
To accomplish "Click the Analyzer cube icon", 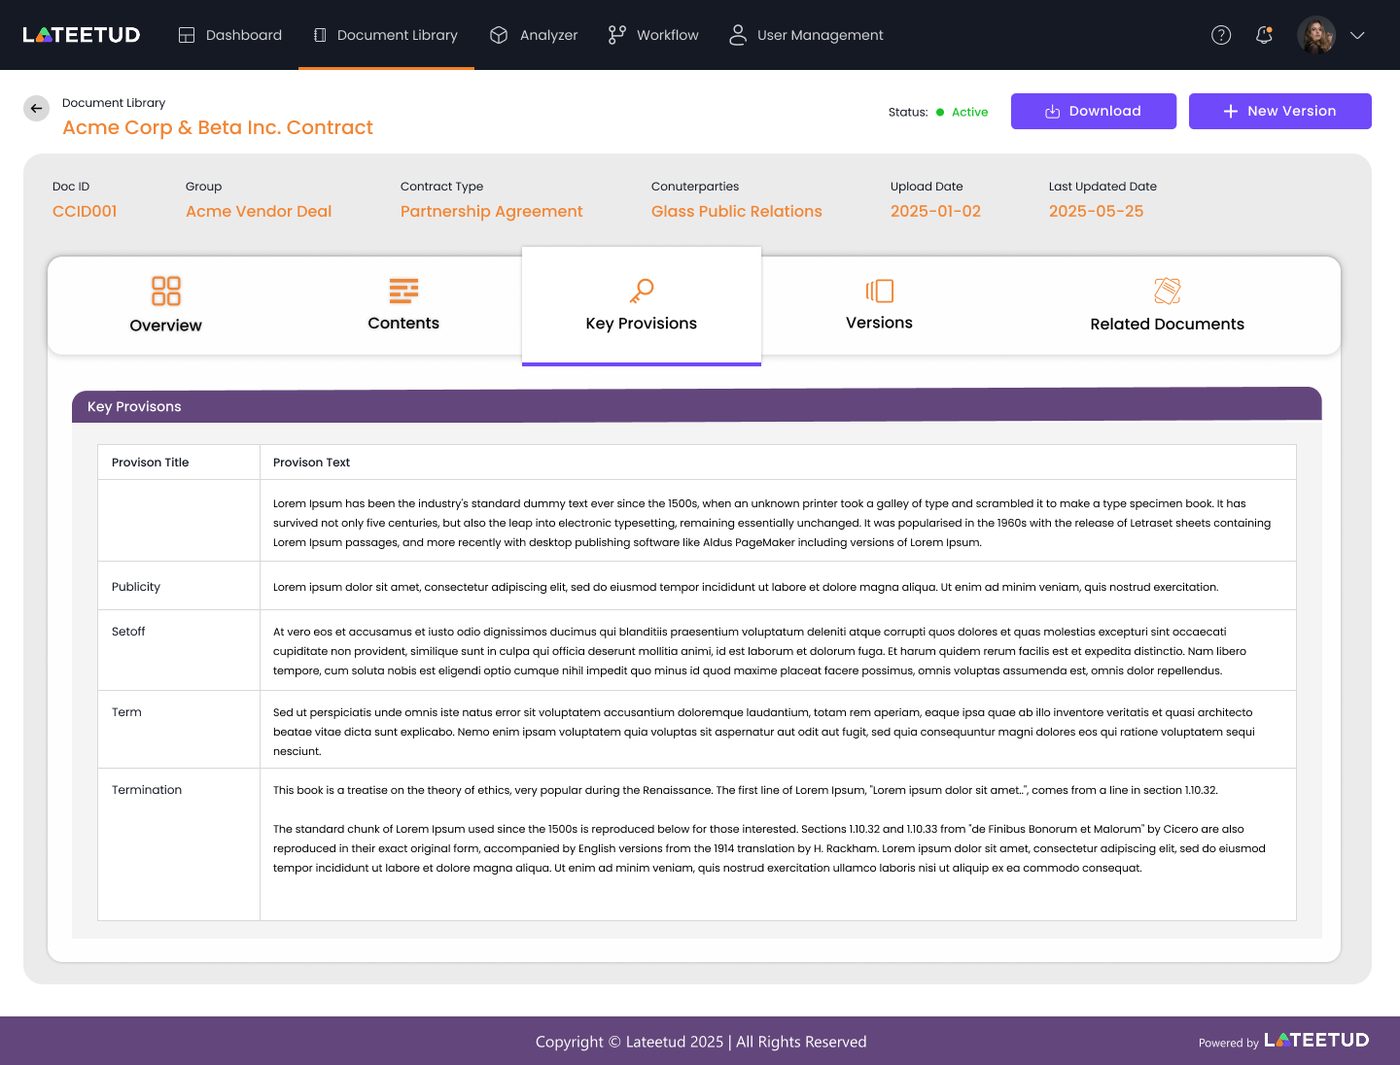I will (x=499, y=35).
